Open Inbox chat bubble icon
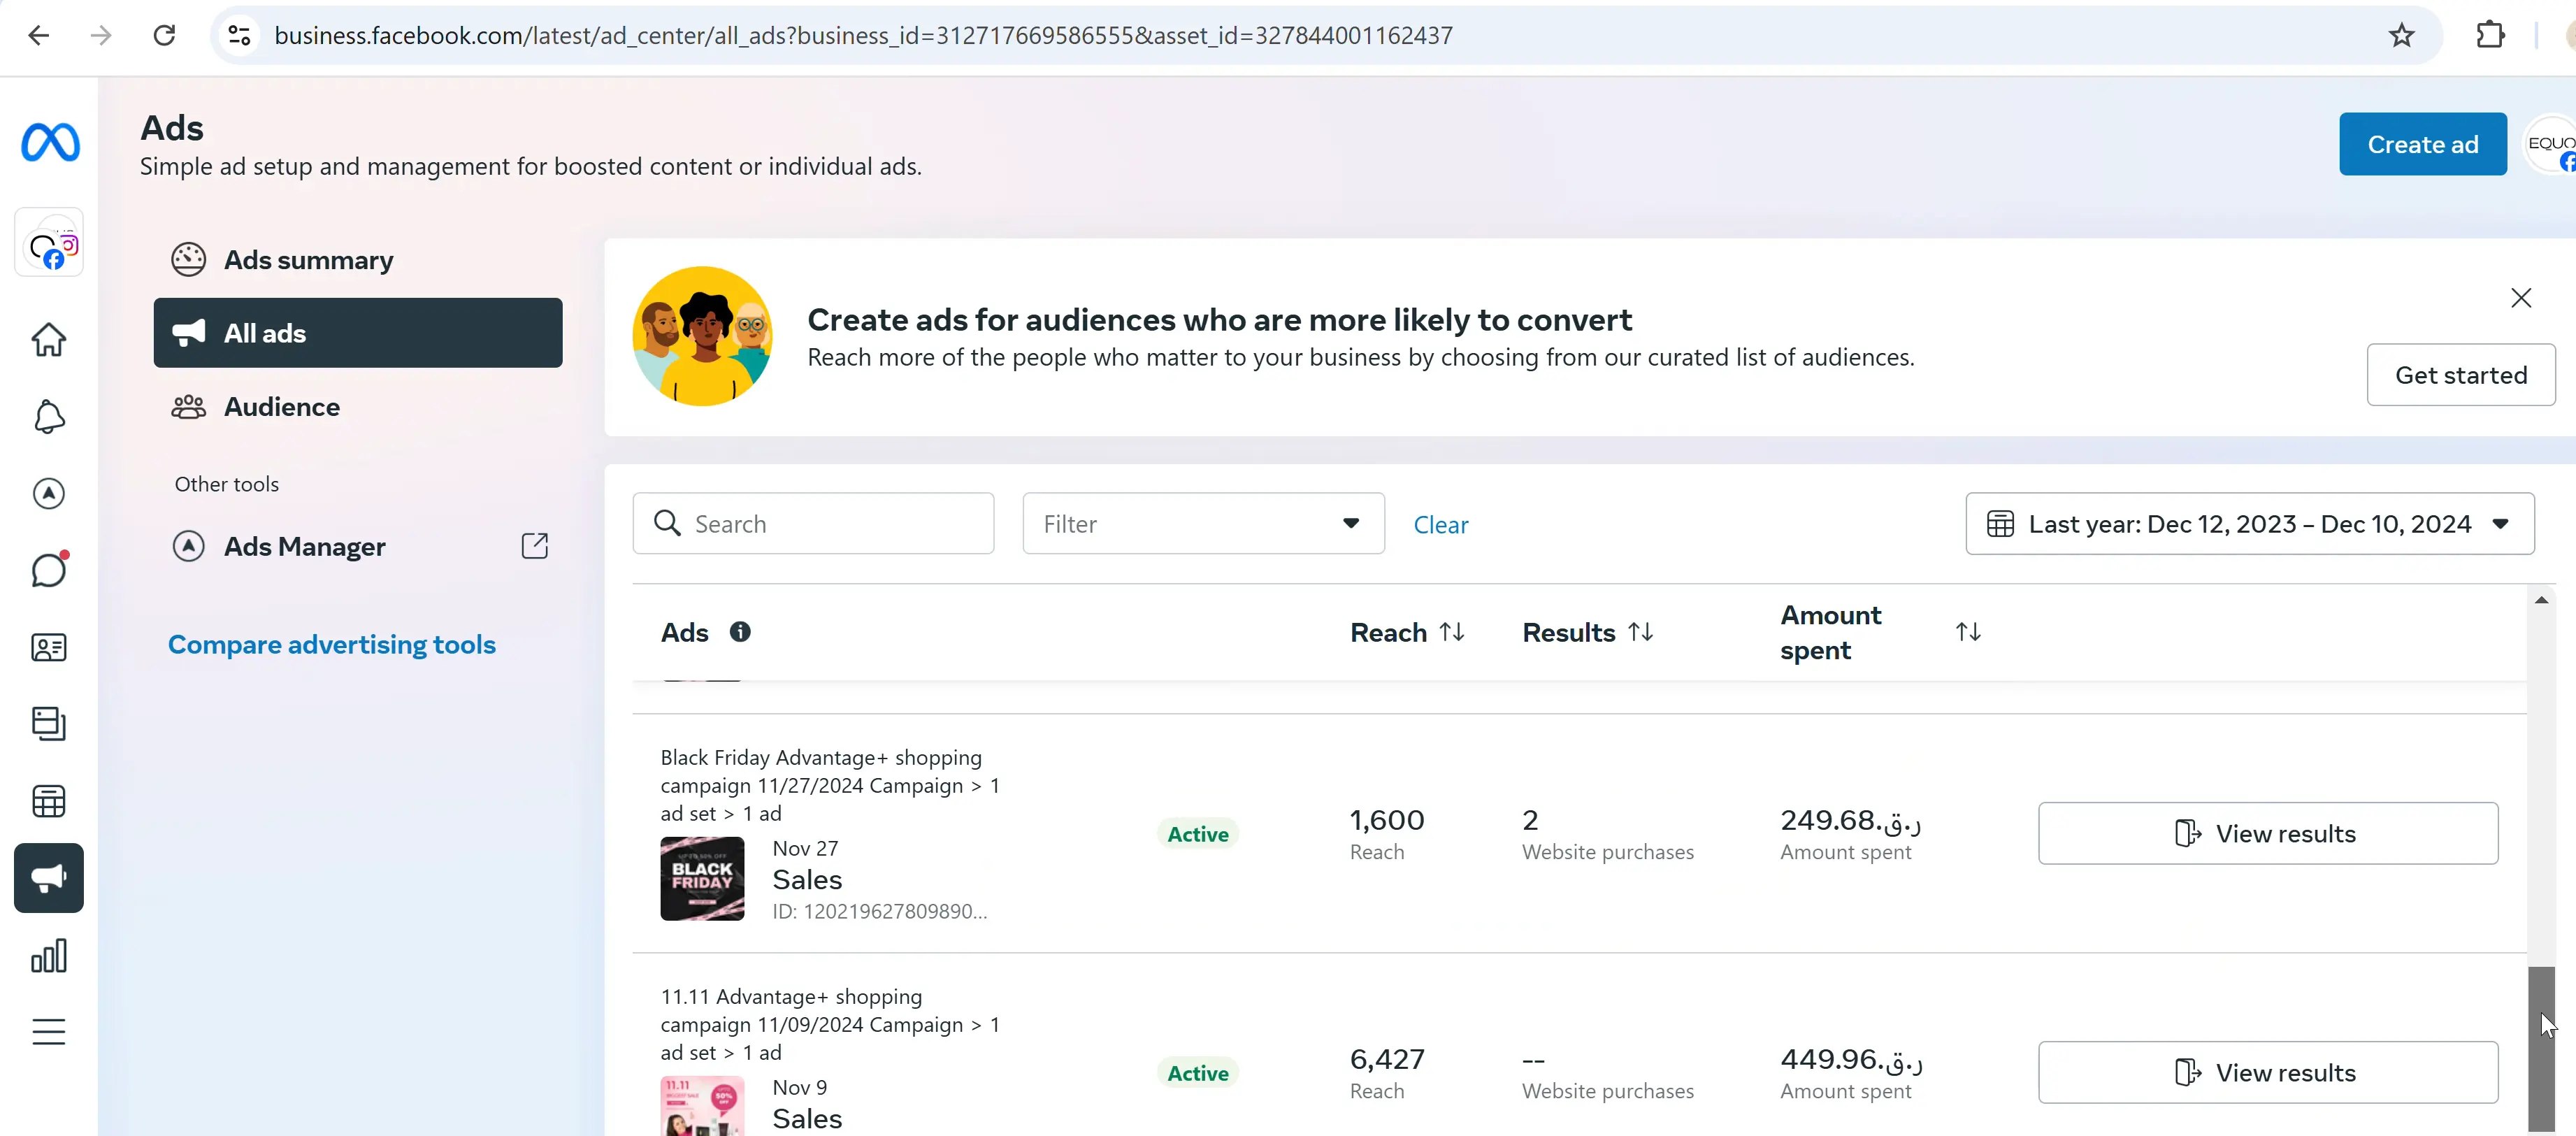This screenshot has width=2576, height=1136. pyautogui.click(x=49, y=570)
